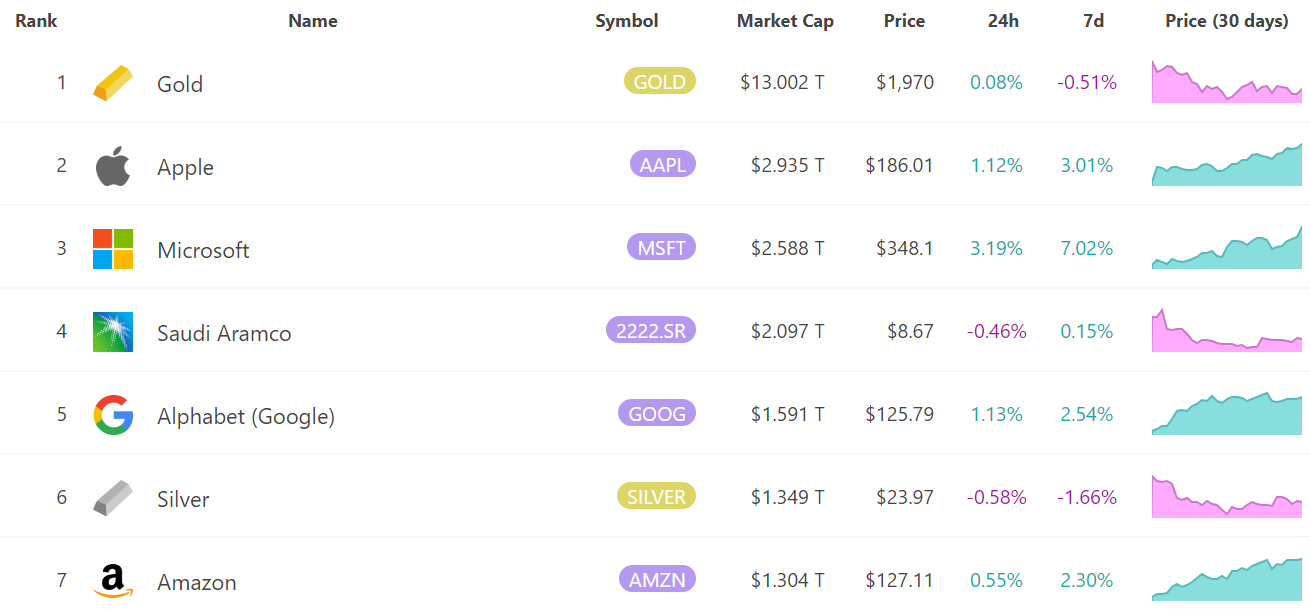Click the Microsoft logo icon
Screen dimensions: 1310x609
113,249
